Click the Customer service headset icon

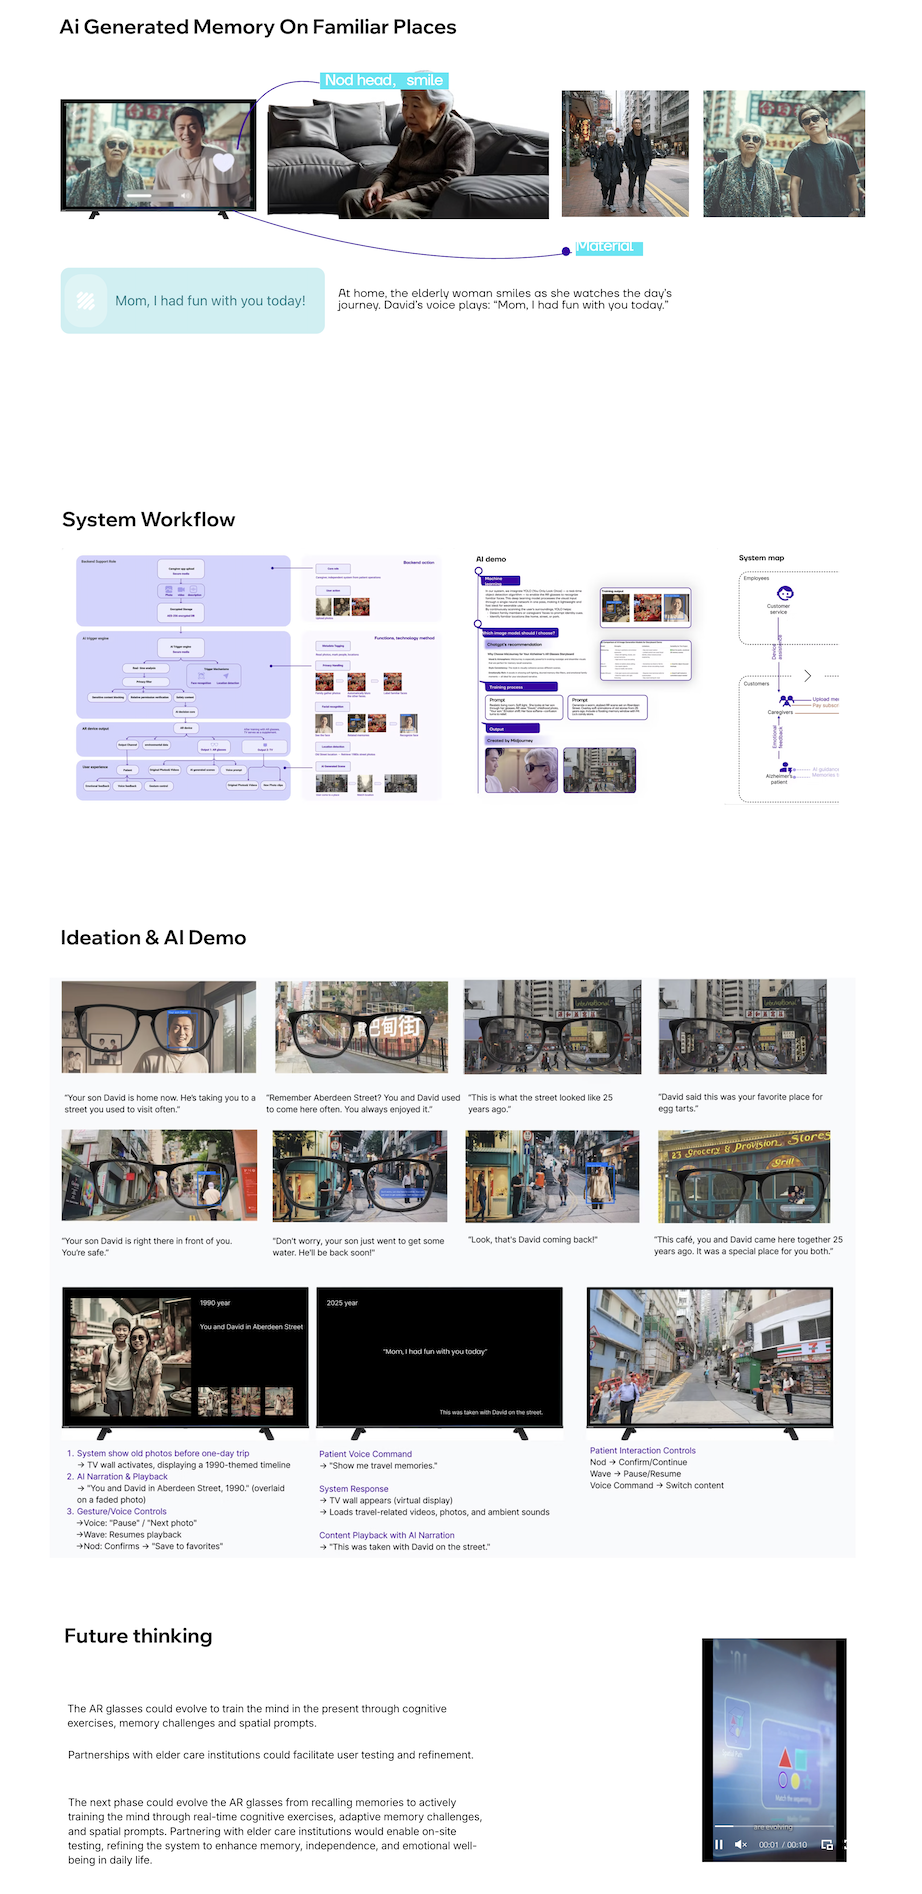pos(785,593)
